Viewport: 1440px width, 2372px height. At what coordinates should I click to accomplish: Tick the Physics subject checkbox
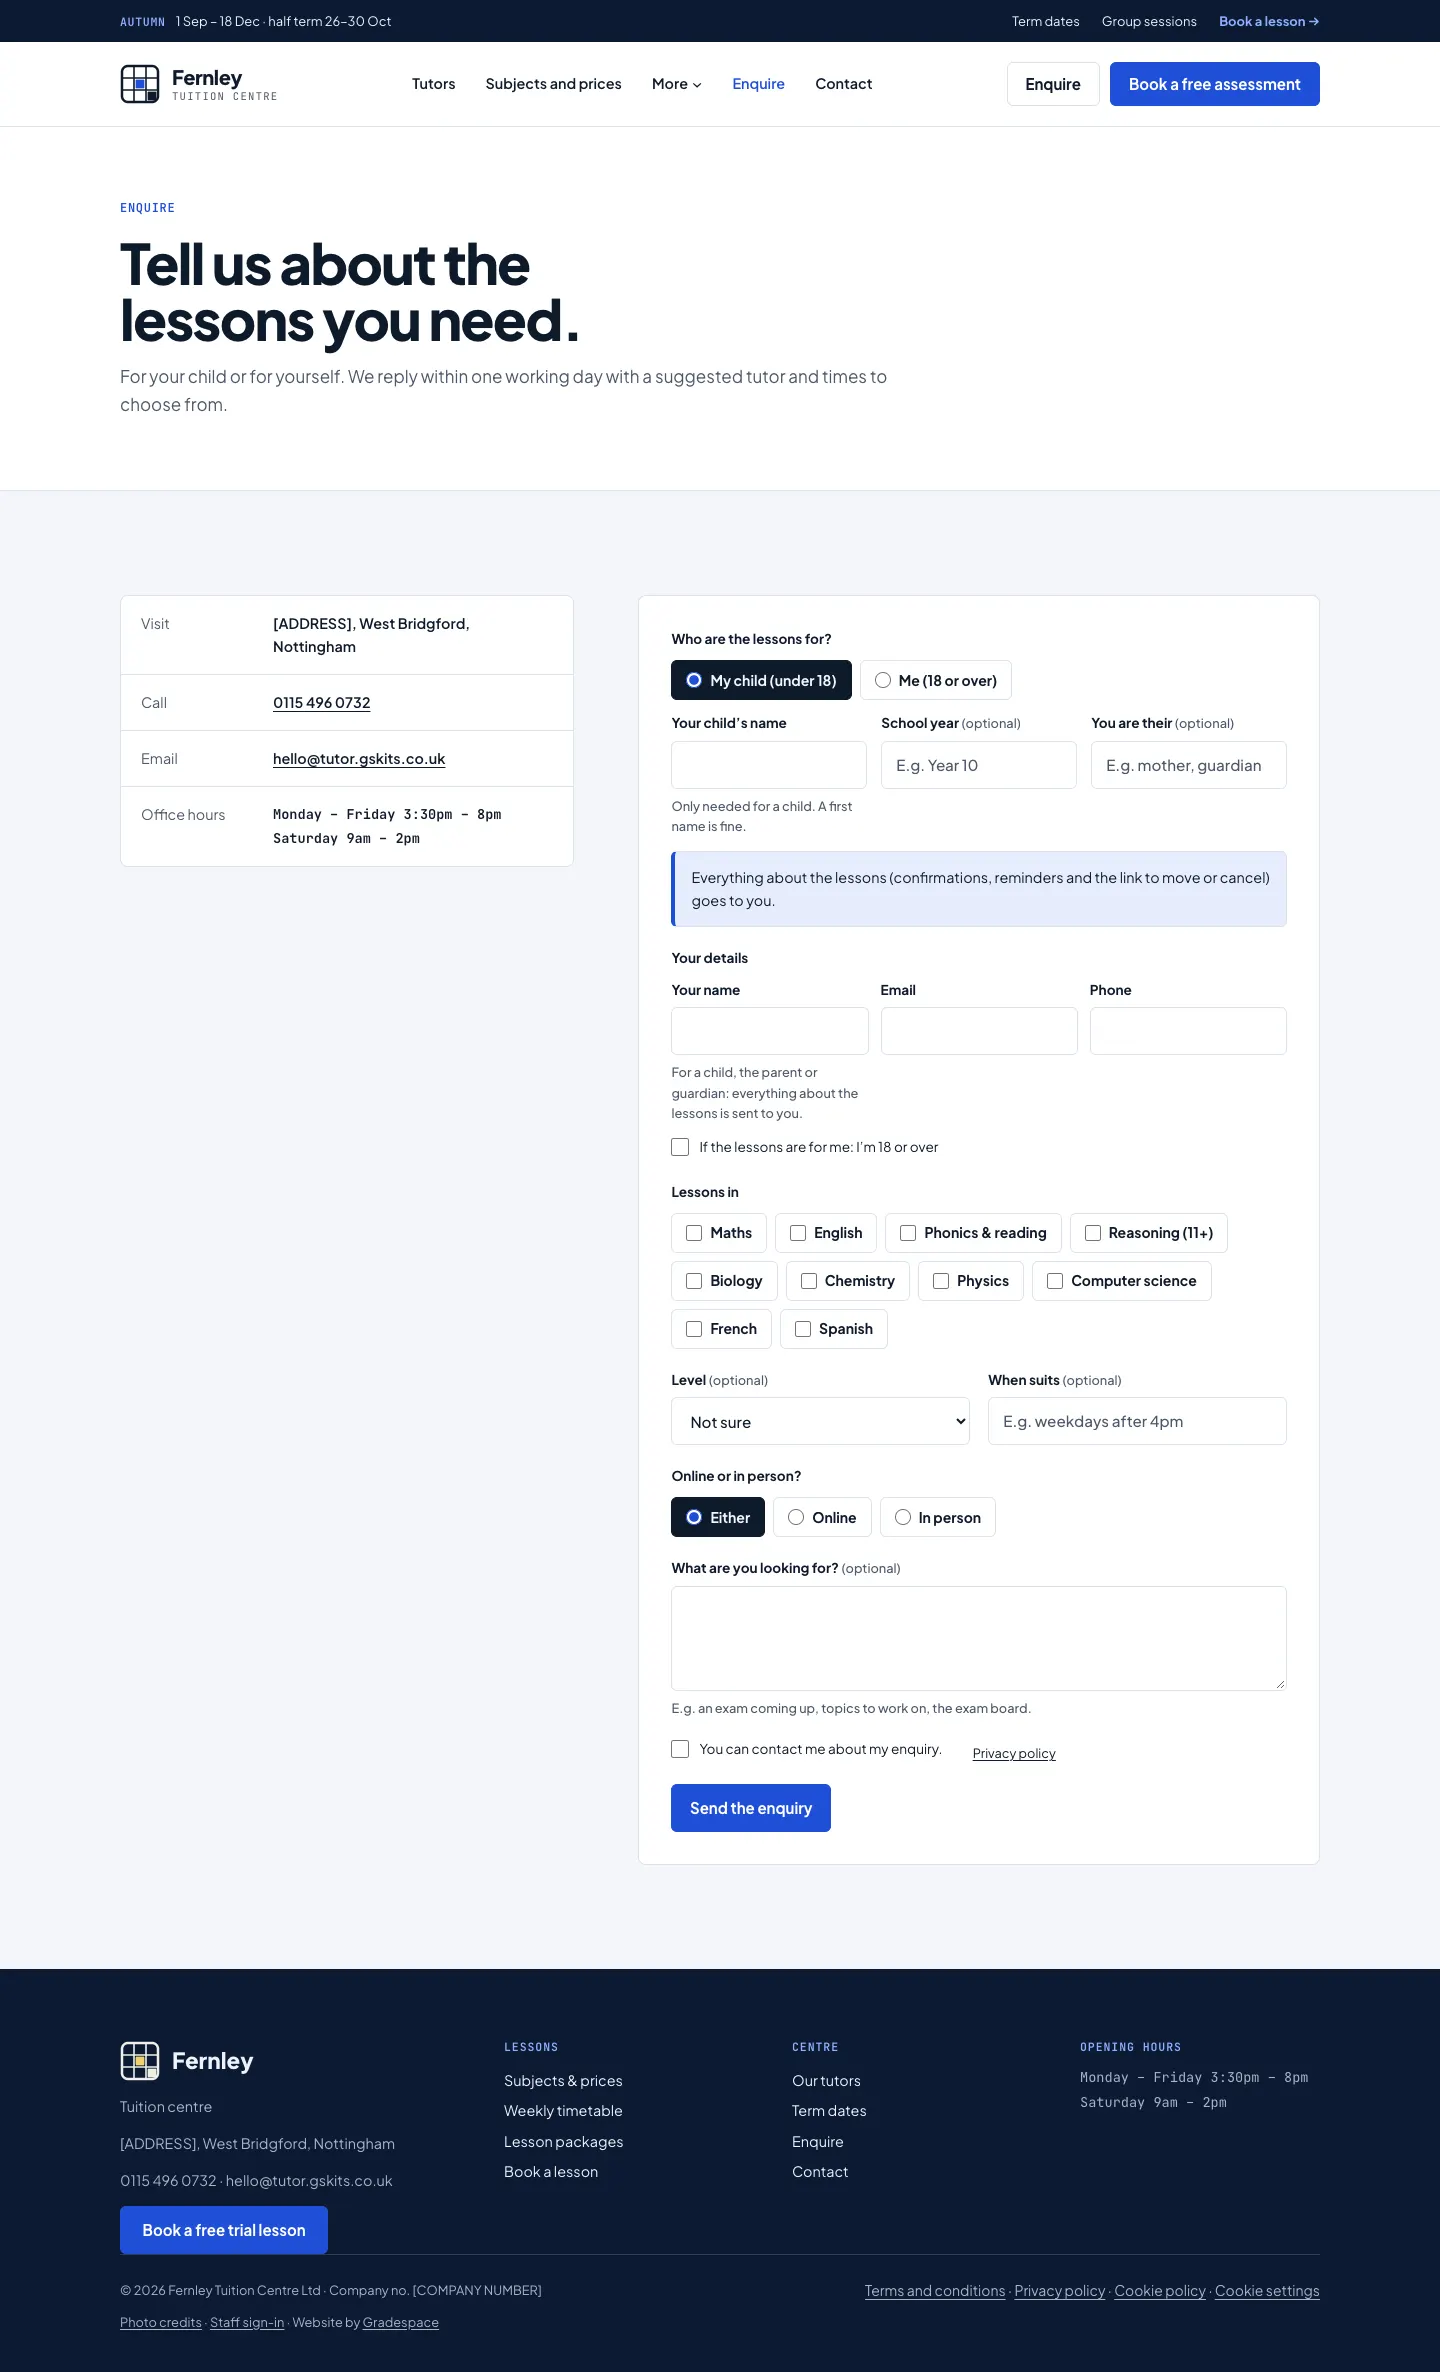(941, 1281)
